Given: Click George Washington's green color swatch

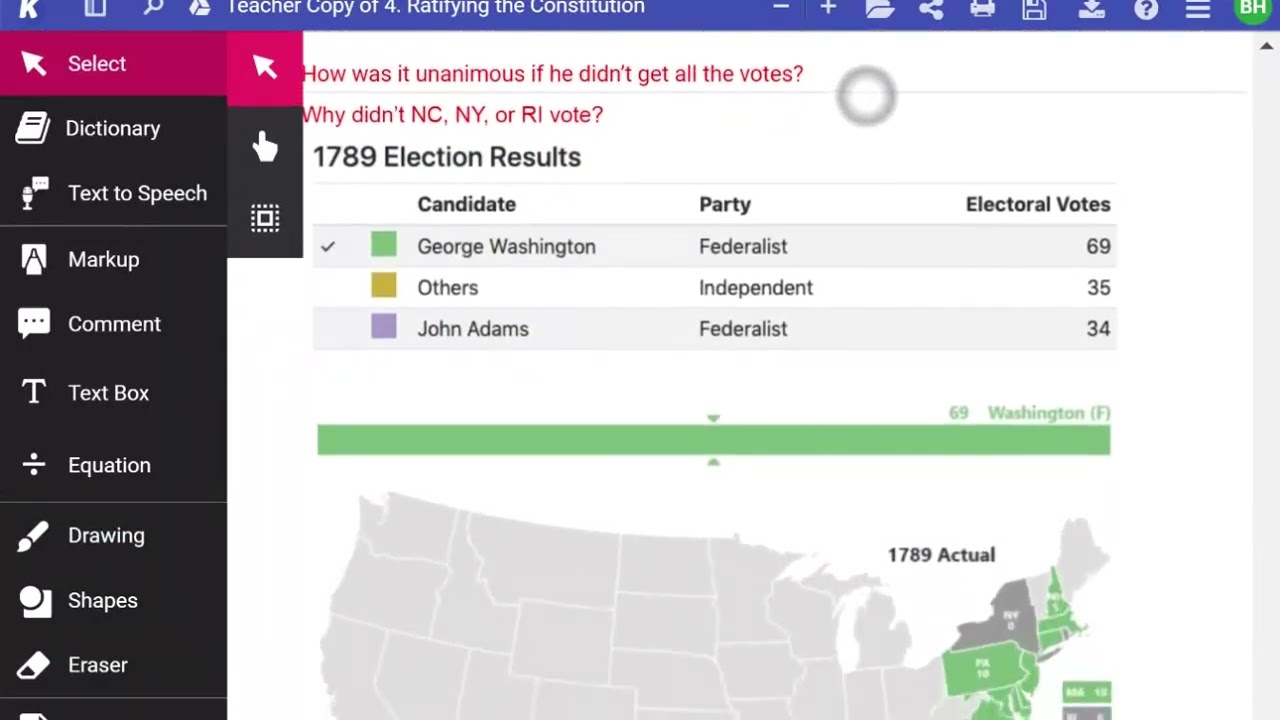Looking at the screenshot, I should (x=384, y=245).
